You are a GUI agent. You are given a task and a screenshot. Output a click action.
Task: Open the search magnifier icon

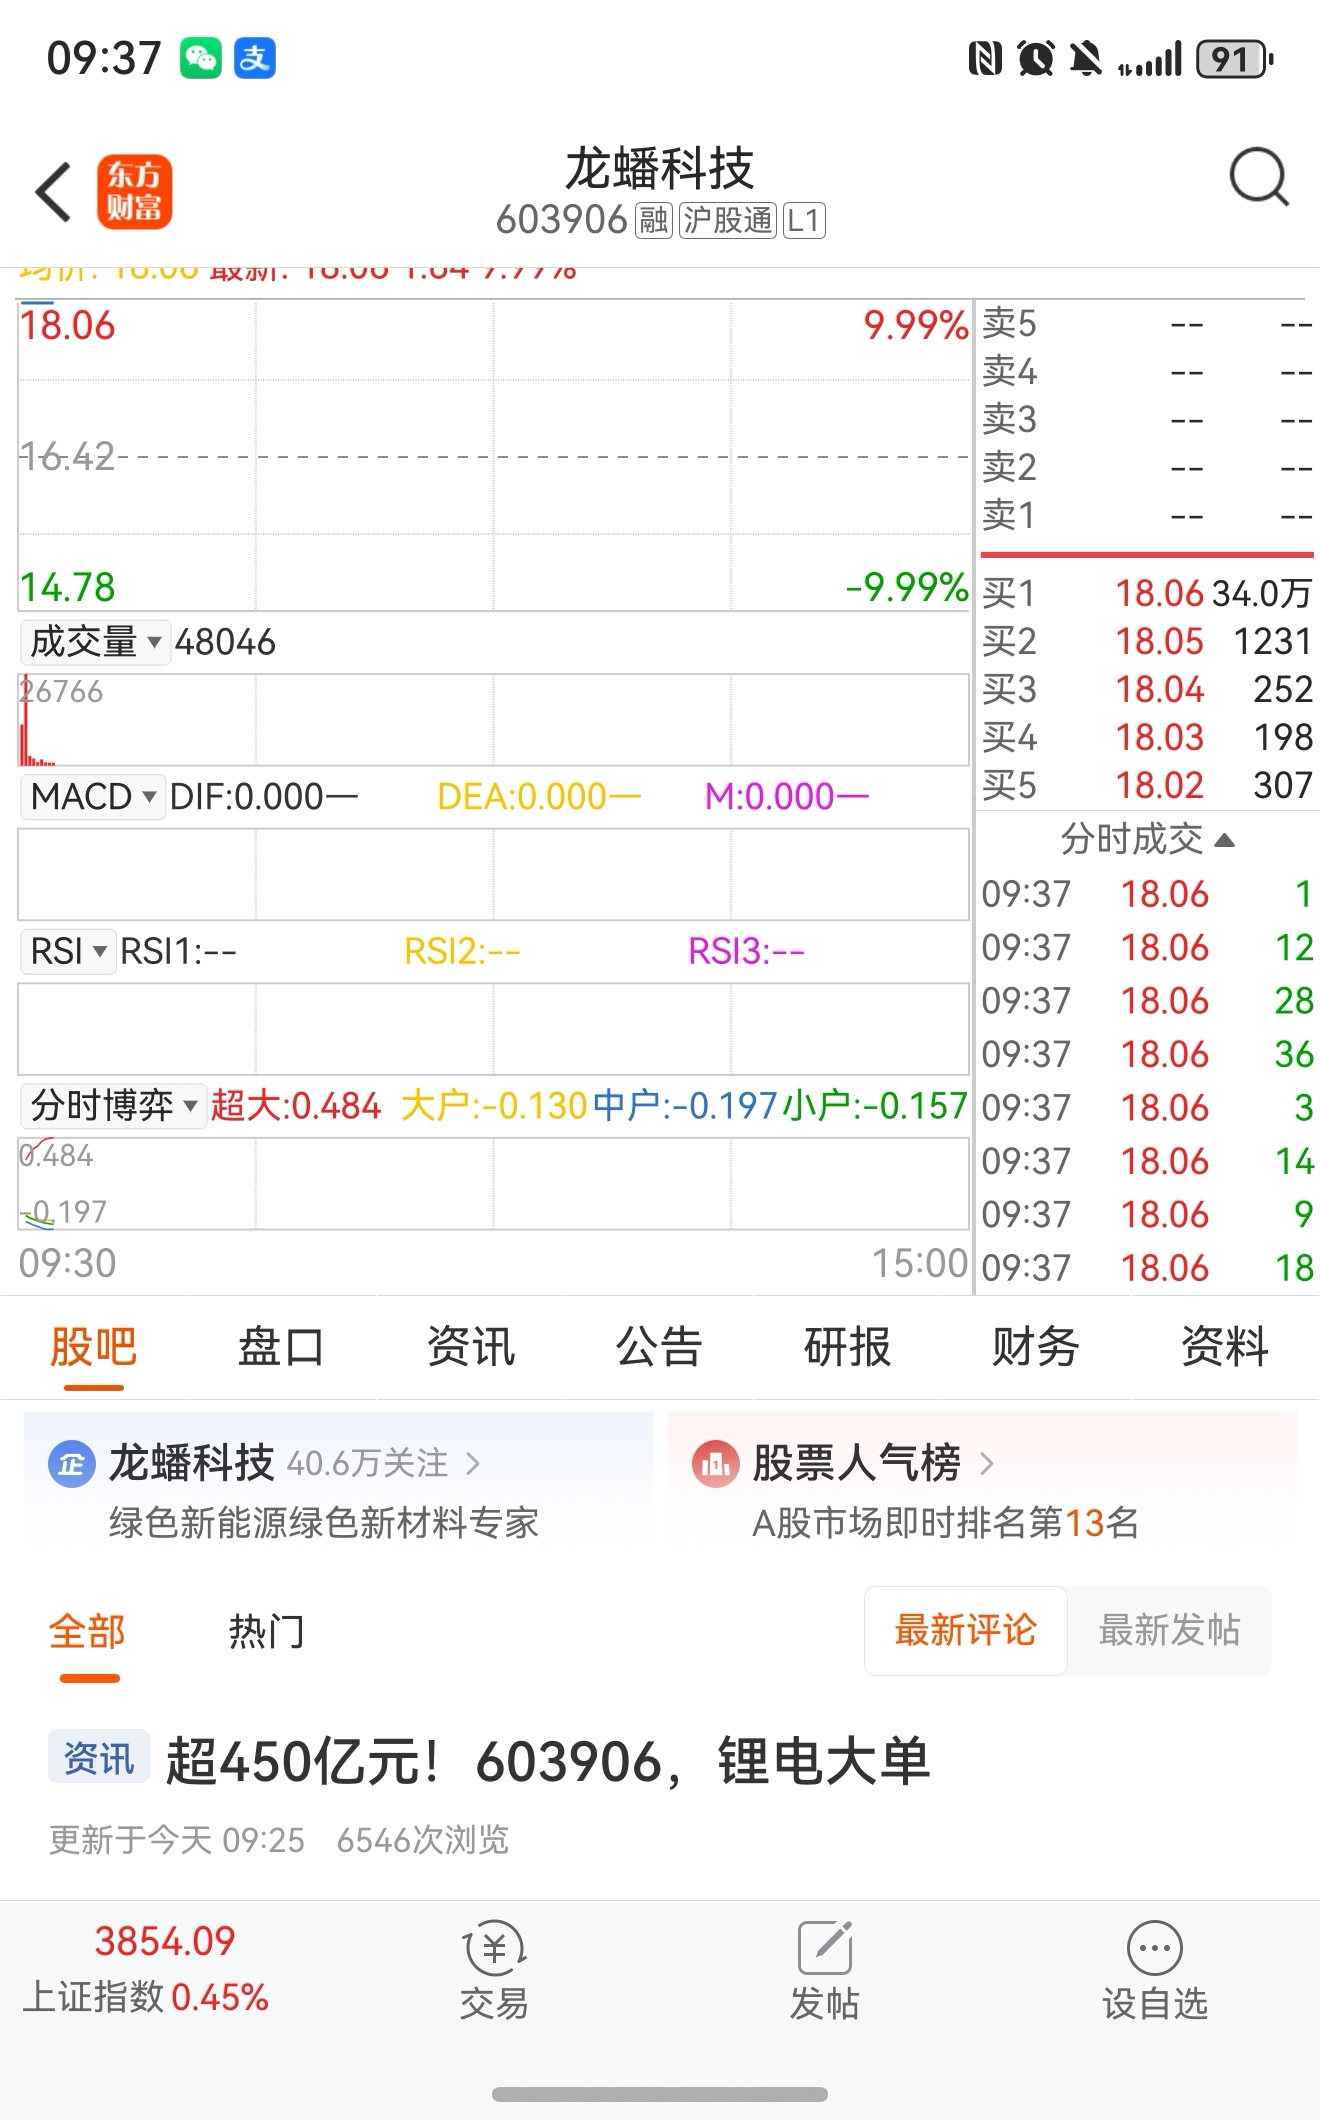tap(1259, 178)
